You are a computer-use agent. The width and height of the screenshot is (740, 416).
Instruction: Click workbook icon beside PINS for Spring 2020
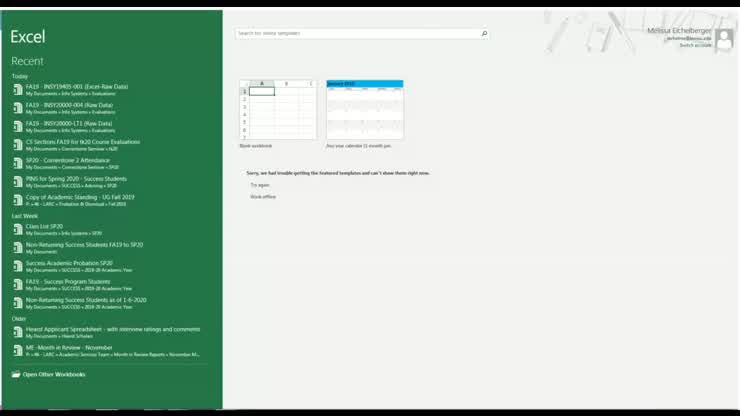[18, 182]
